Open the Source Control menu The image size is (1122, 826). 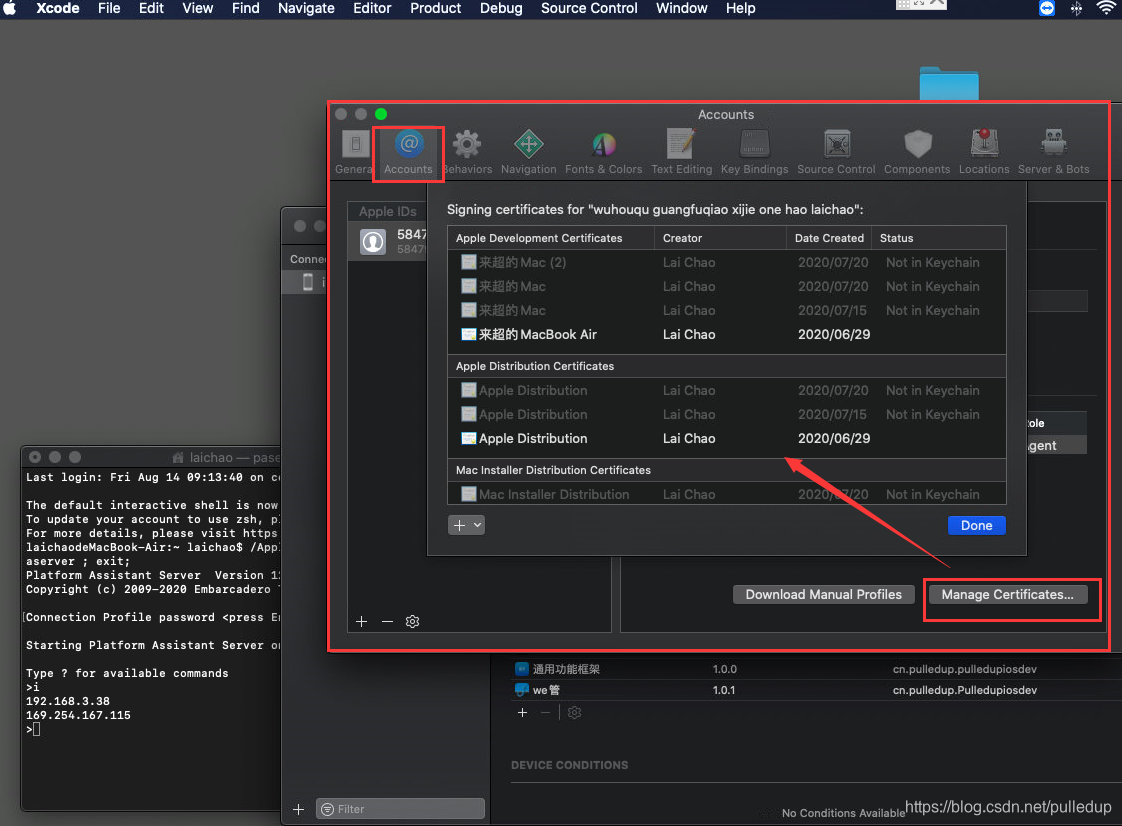[589, 9]
